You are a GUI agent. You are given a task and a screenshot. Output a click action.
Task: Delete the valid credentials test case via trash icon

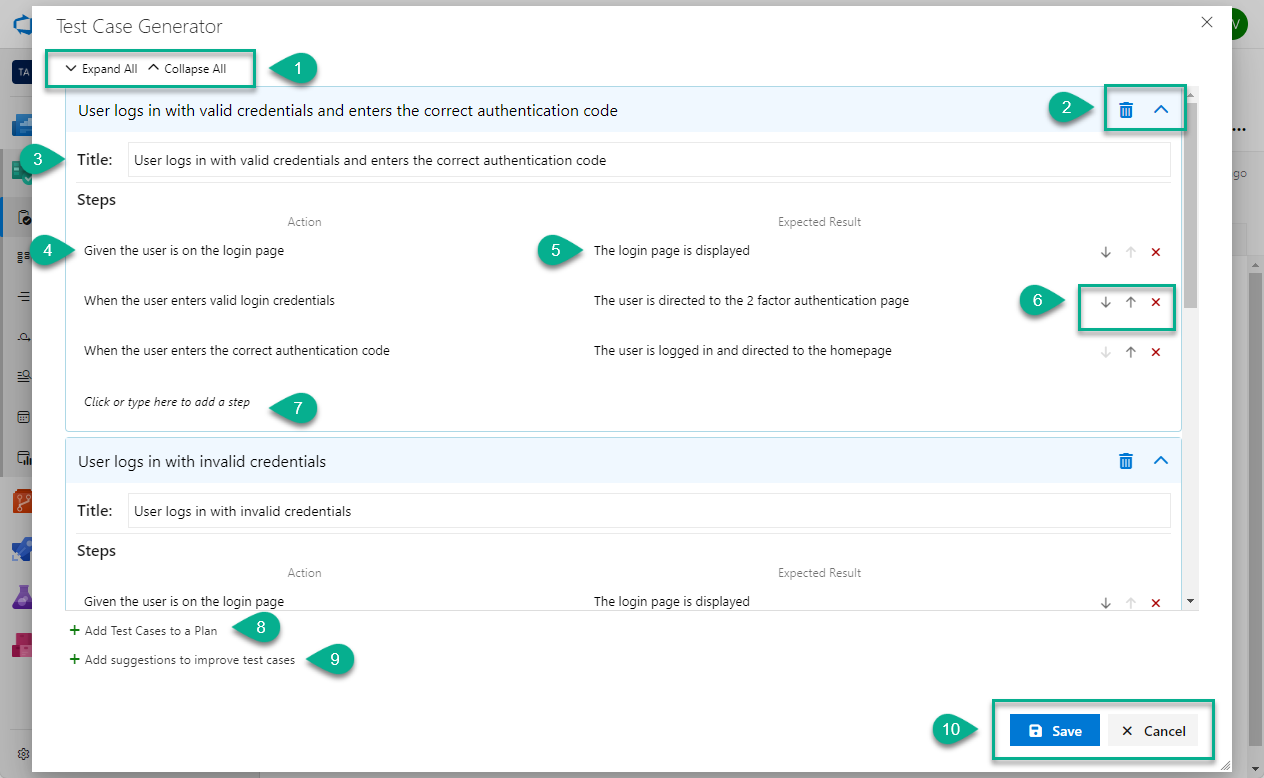1126,110
